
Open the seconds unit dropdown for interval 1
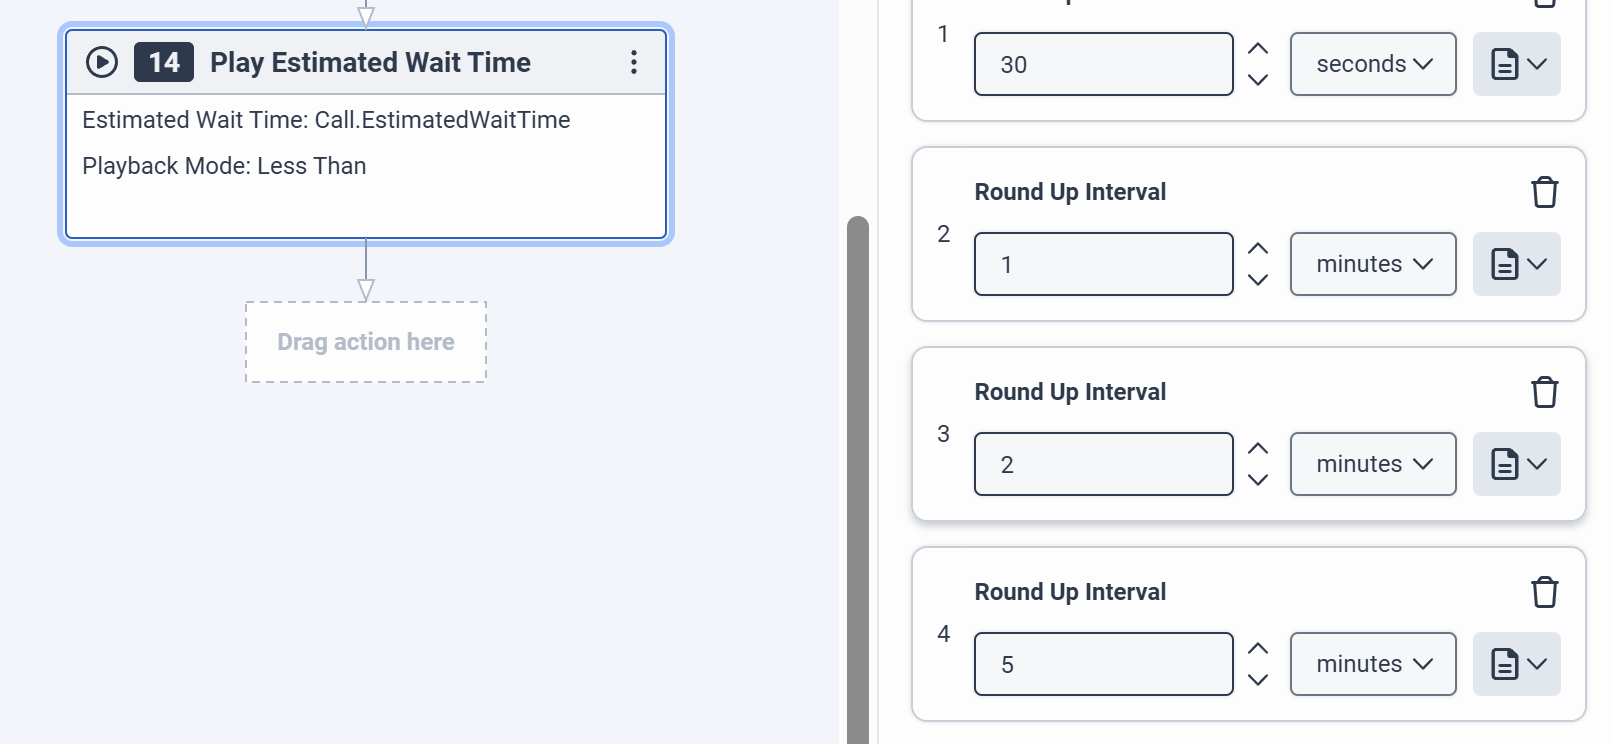coord(1372,64)
